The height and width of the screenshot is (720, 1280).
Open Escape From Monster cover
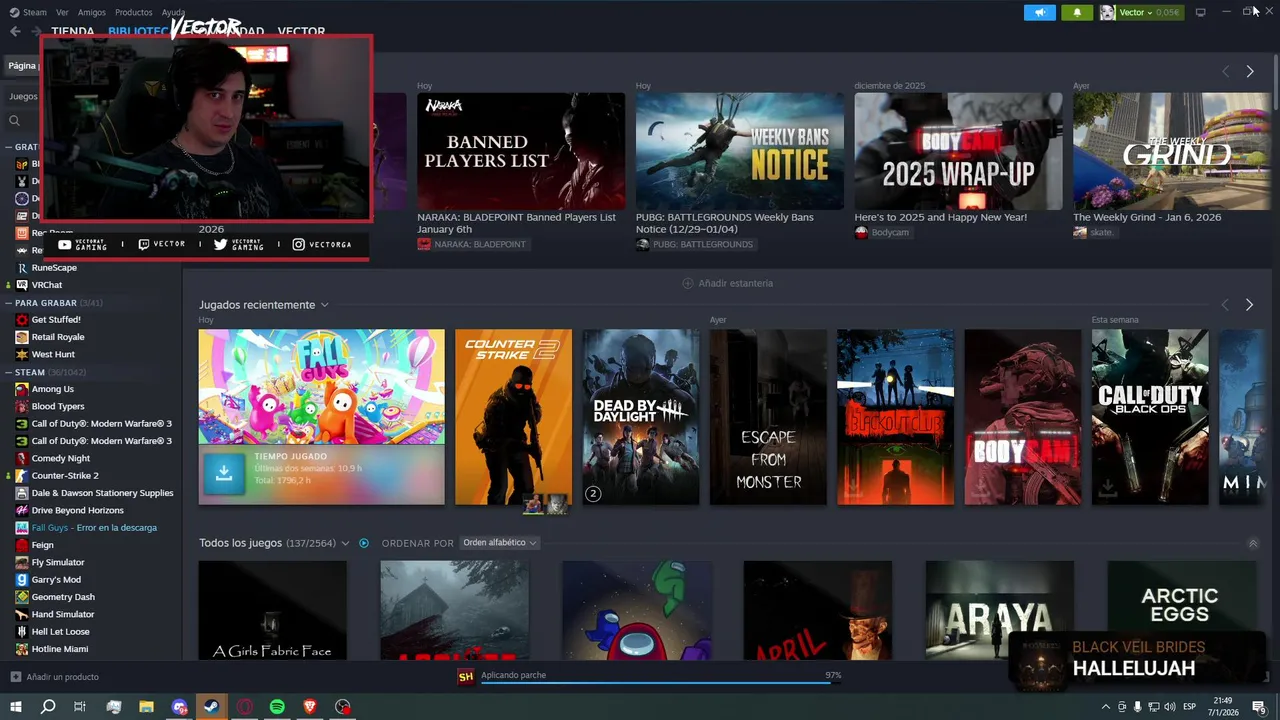pos(768,417)
